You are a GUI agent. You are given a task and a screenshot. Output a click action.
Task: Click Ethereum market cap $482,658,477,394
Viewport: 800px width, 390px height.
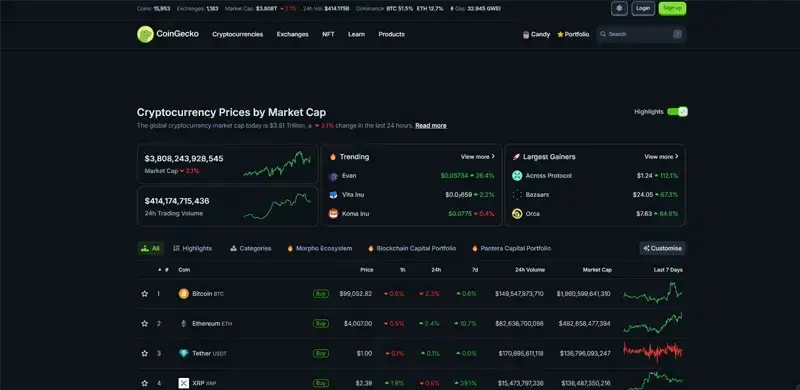pyautogui.click(x=584, y=324)
